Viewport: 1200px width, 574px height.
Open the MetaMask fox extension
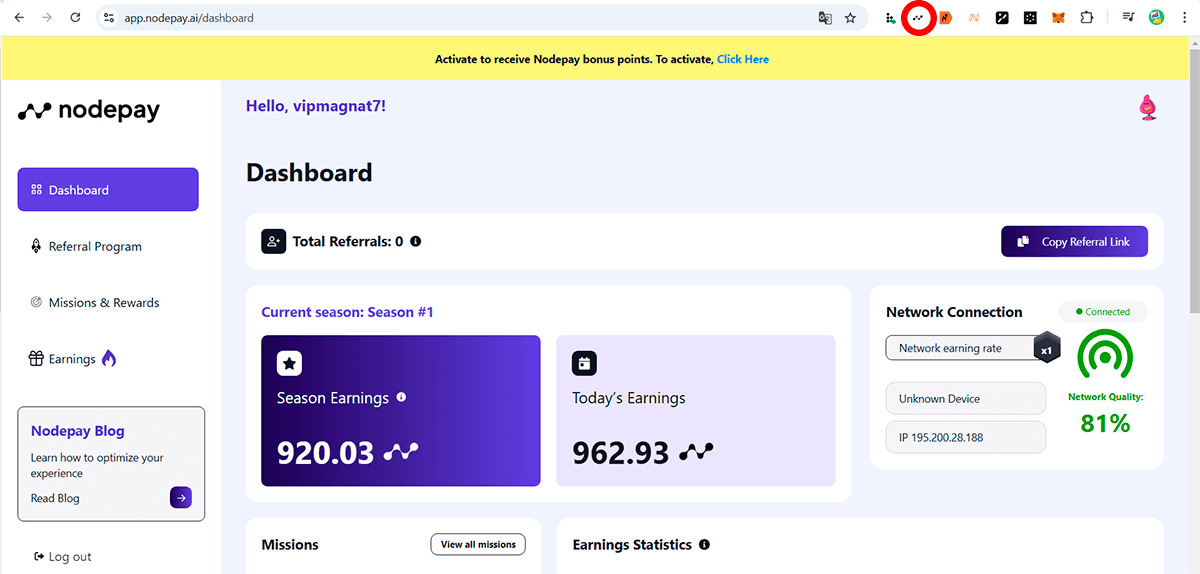[x=1058, y=18]
